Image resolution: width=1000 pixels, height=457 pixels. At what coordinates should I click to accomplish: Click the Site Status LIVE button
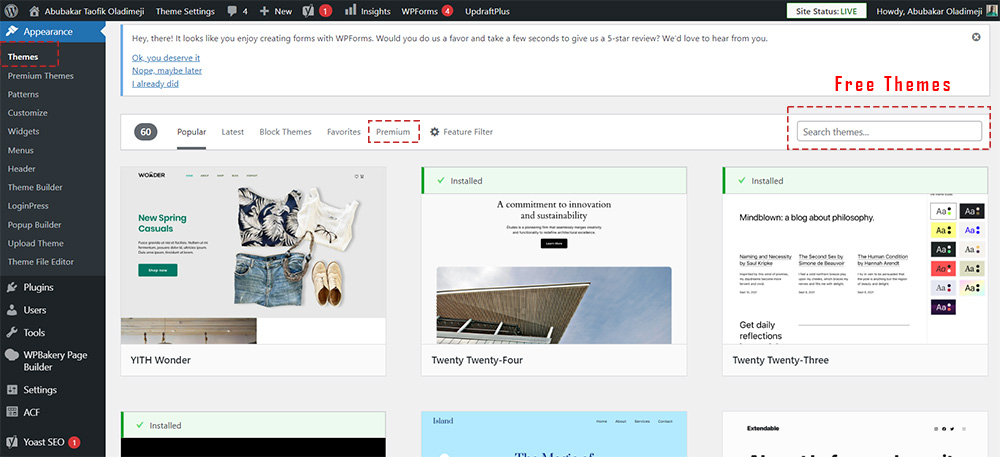pyautogui.click(x=827, y=11)
